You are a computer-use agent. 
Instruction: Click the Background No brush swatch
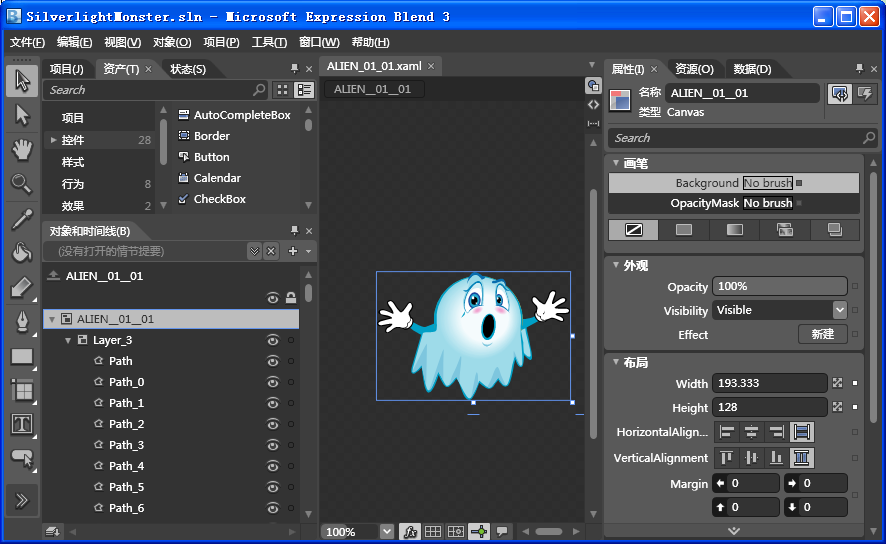coord(767,183)
